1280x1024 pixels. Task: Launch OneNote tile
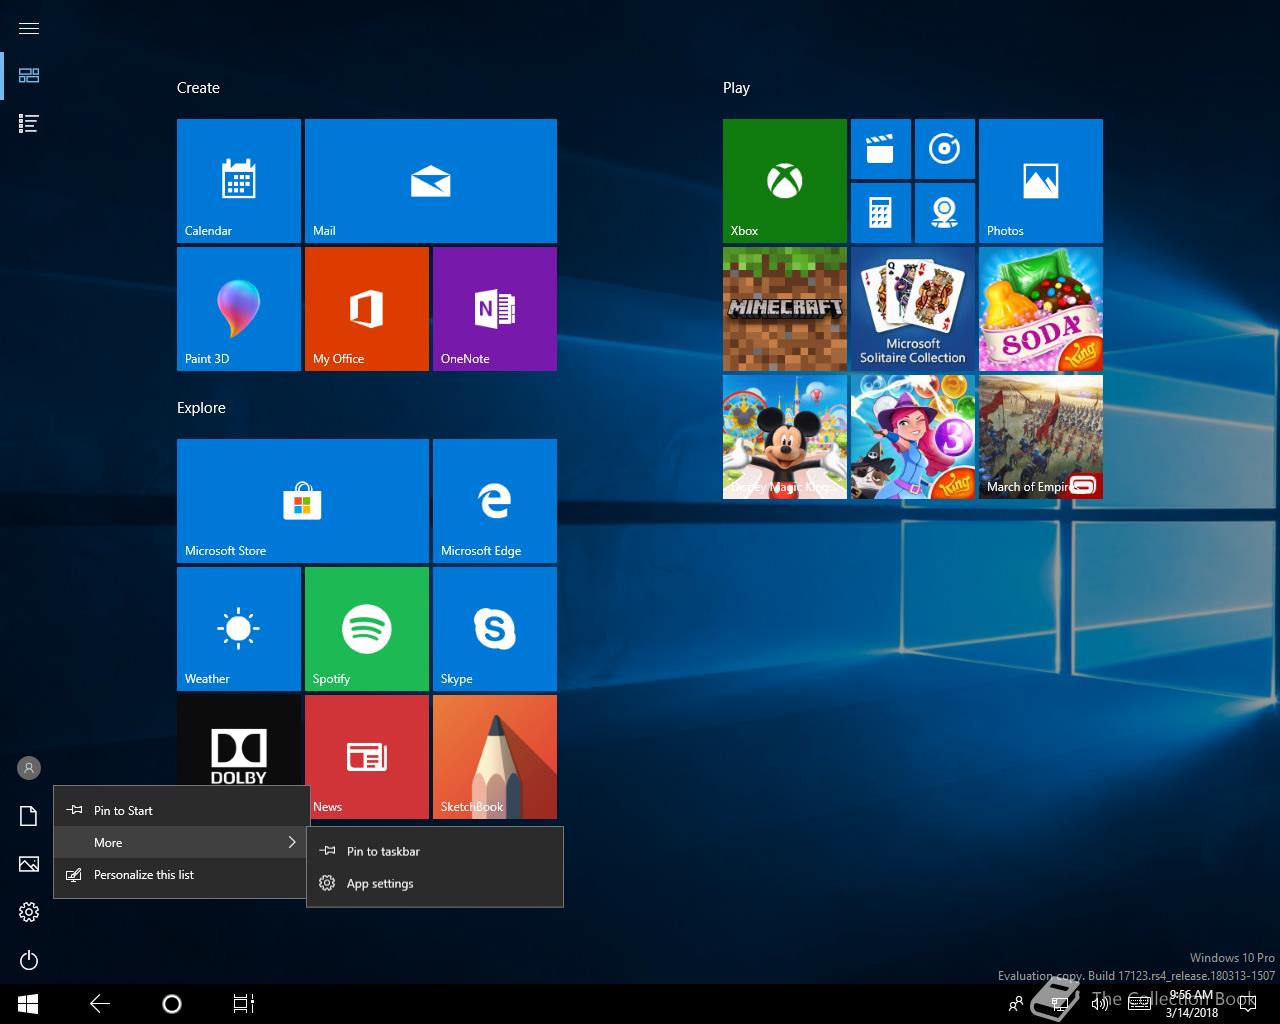[495, 309]
